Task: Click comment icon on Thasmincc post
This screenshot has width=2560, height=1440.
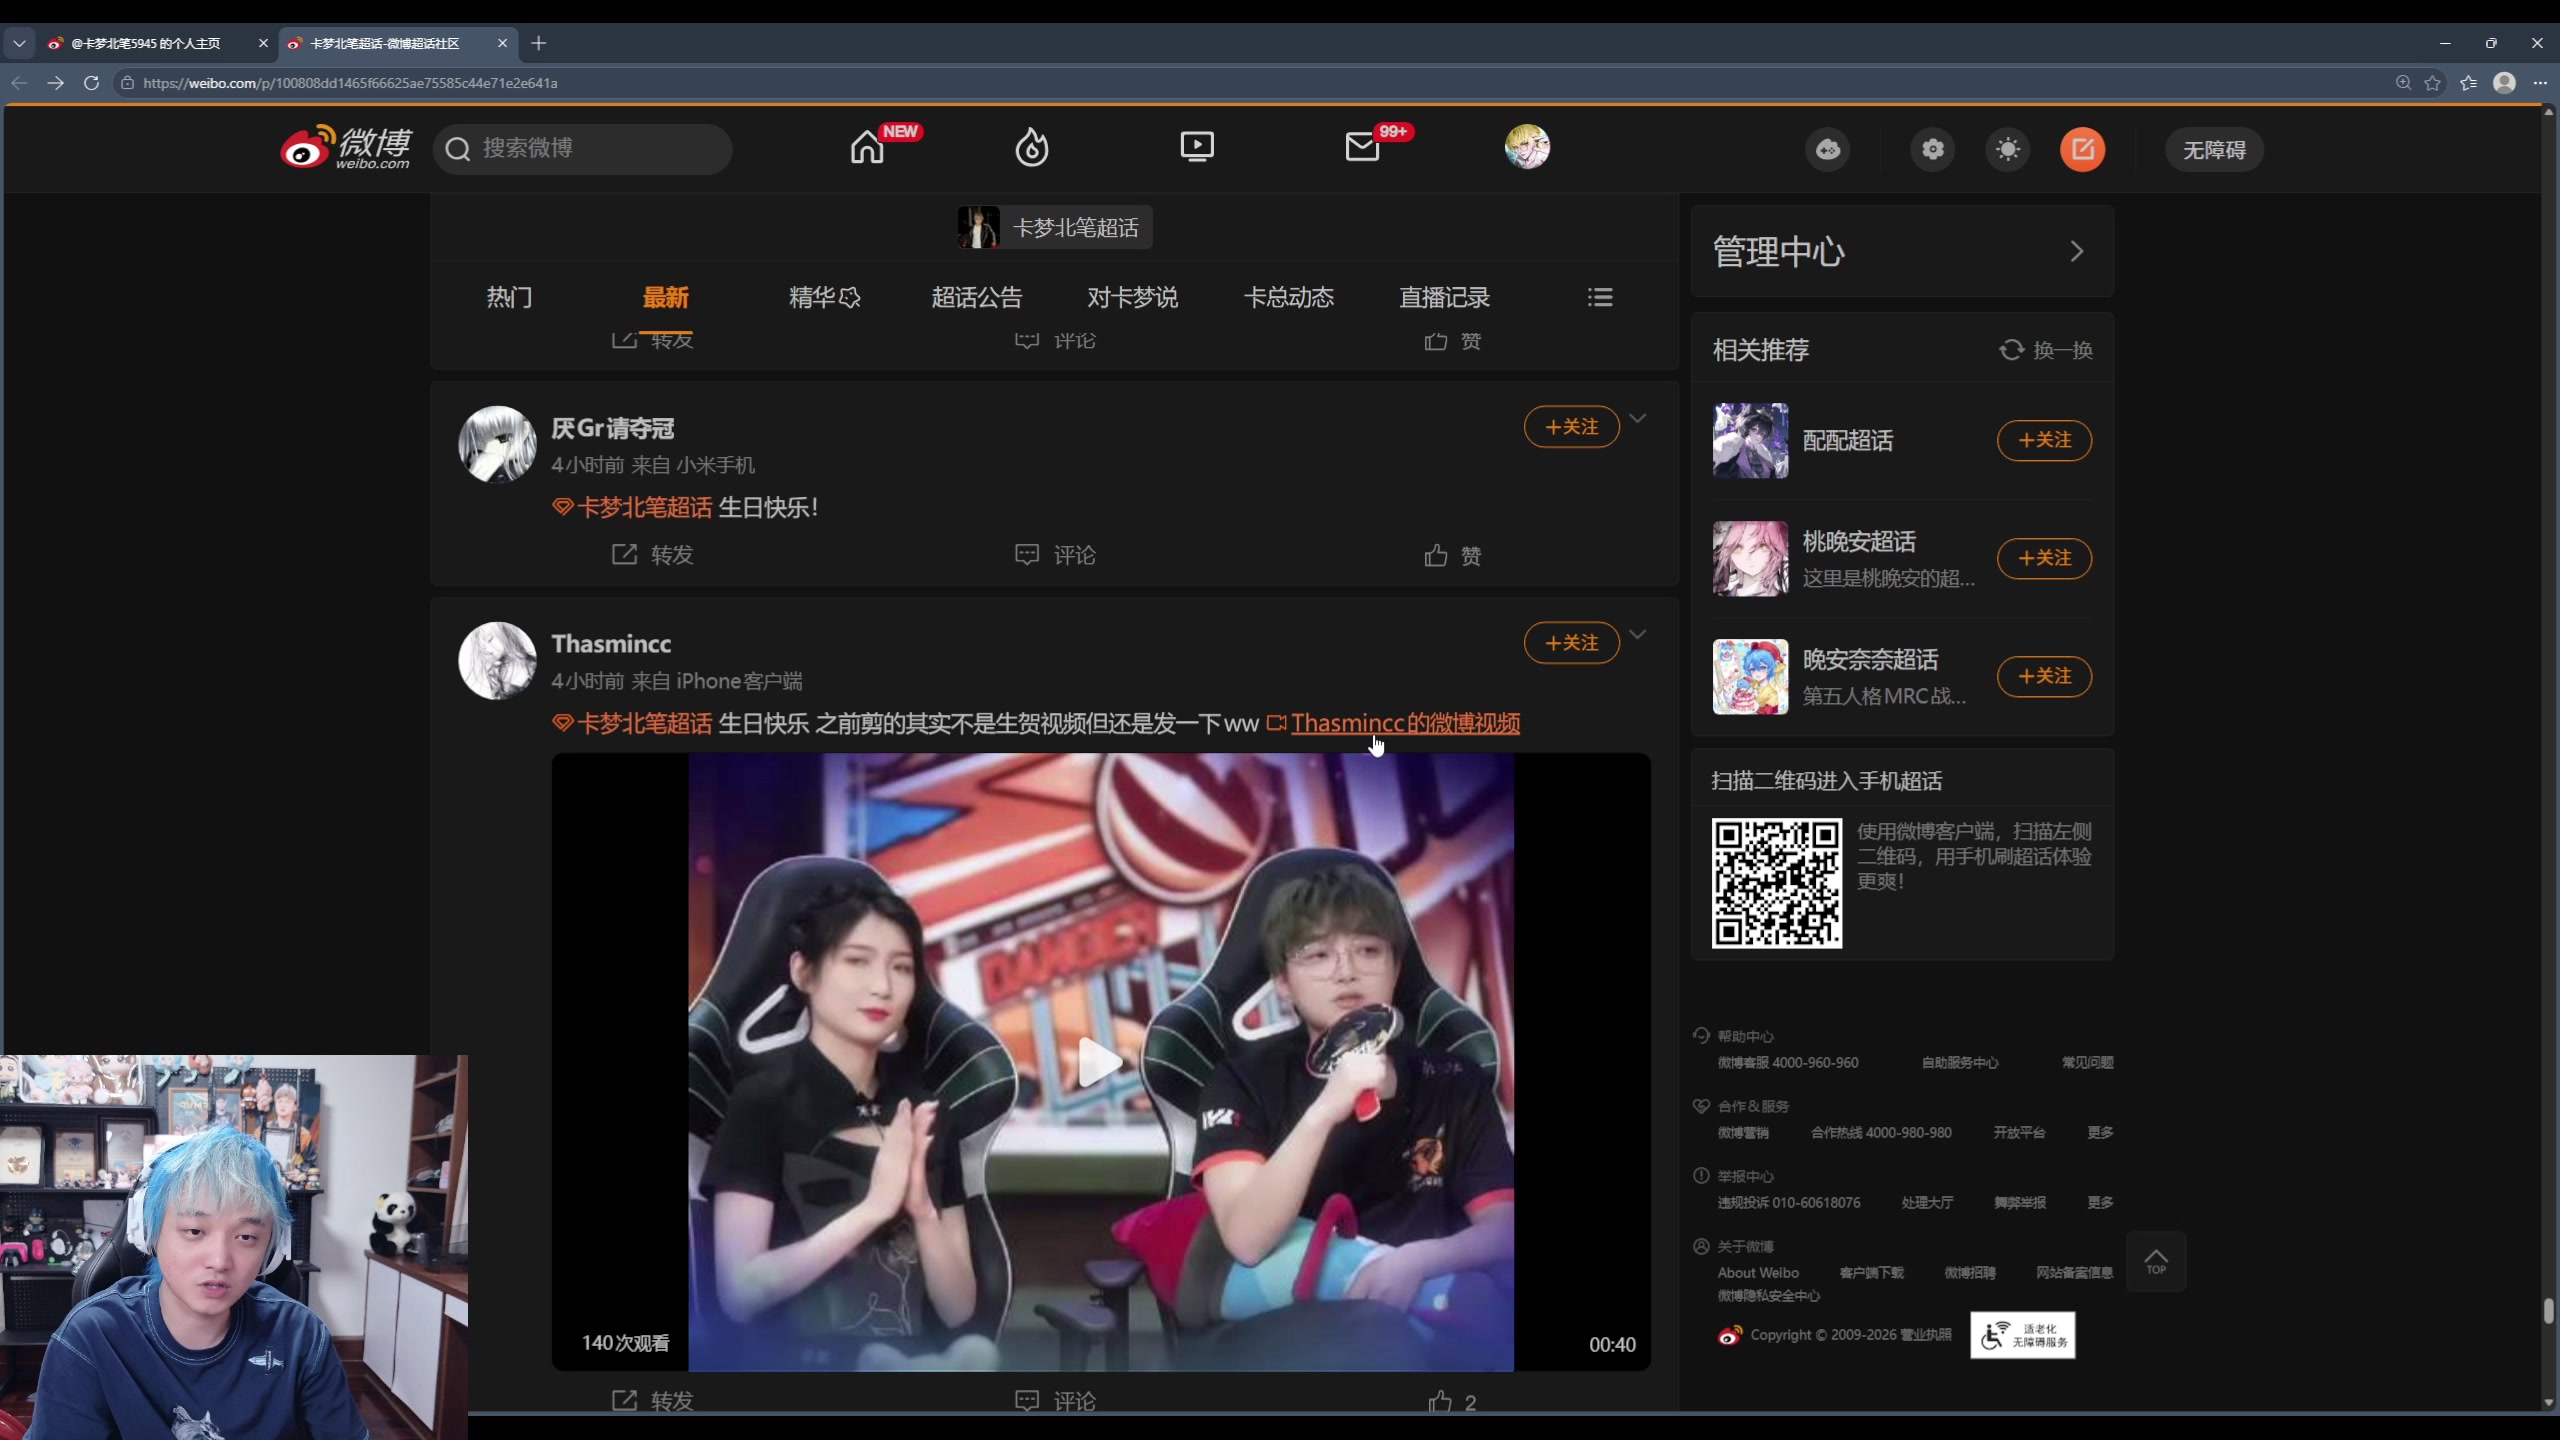Action: pyautogui.click(x=1027, y=1400)
